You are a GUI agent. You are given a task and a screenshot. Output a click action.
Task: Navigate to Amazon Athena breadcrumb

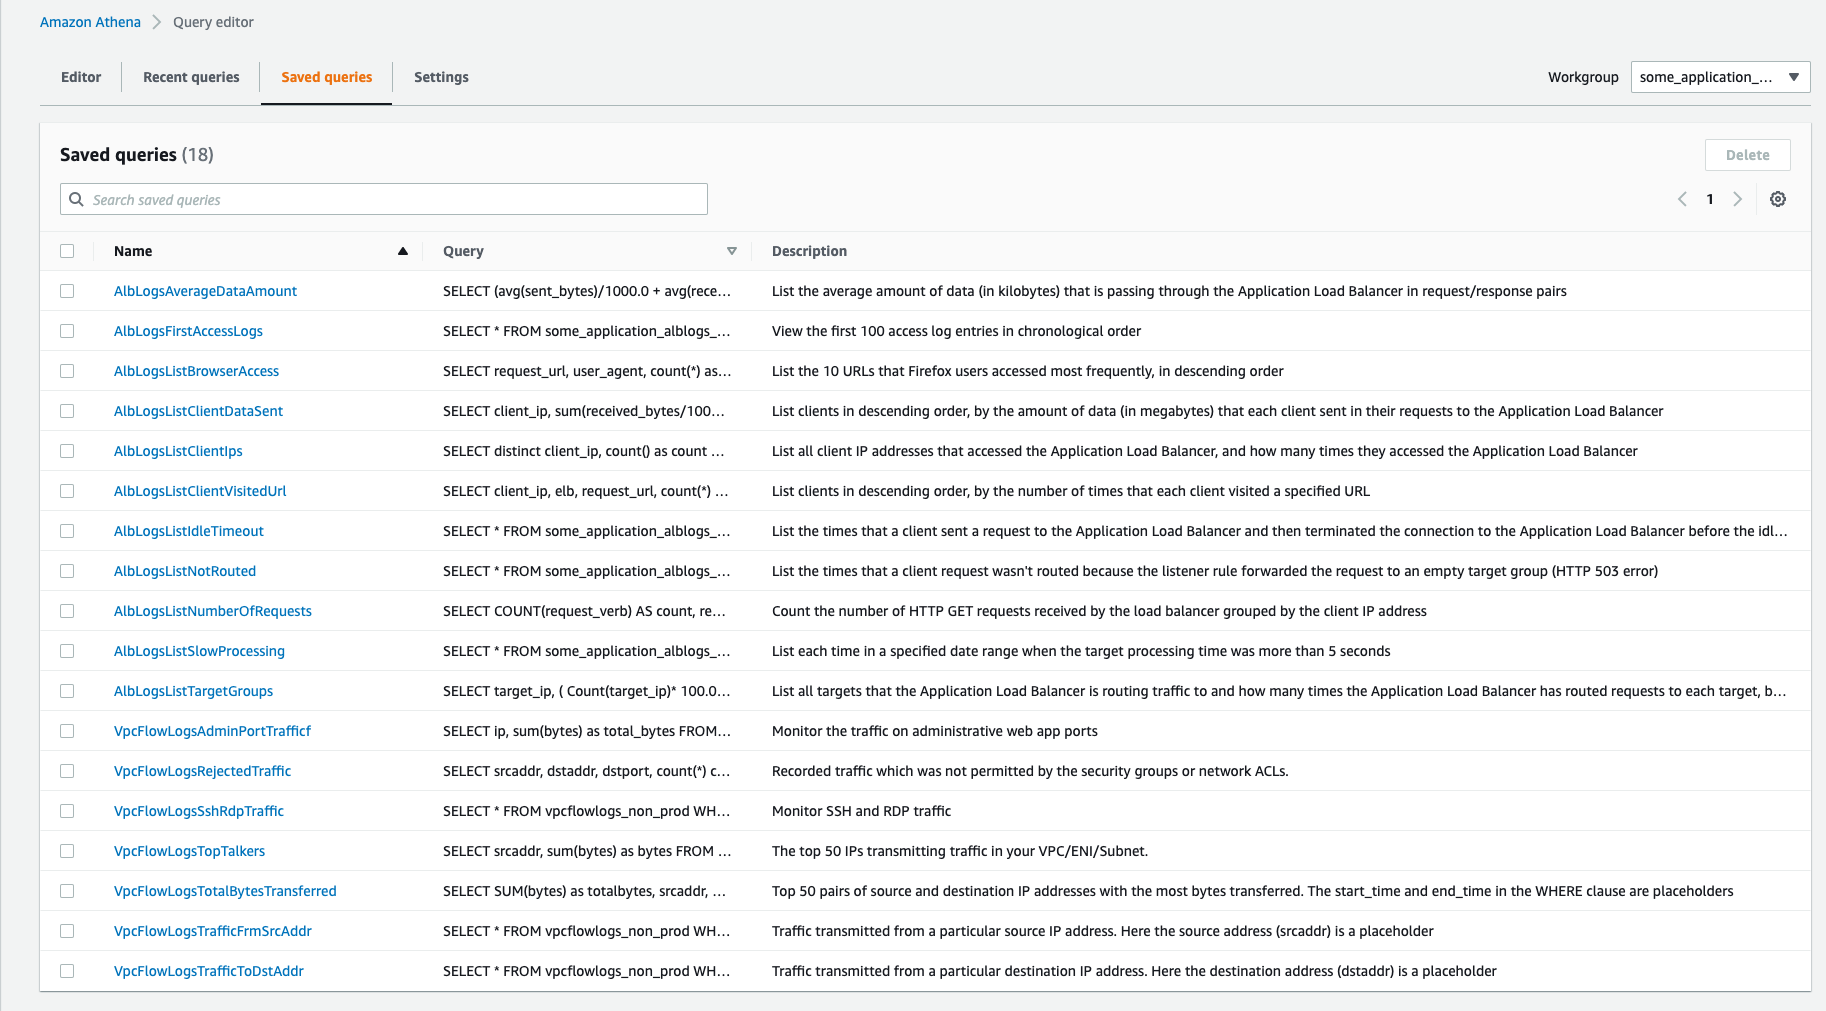[x=90, y=22]
